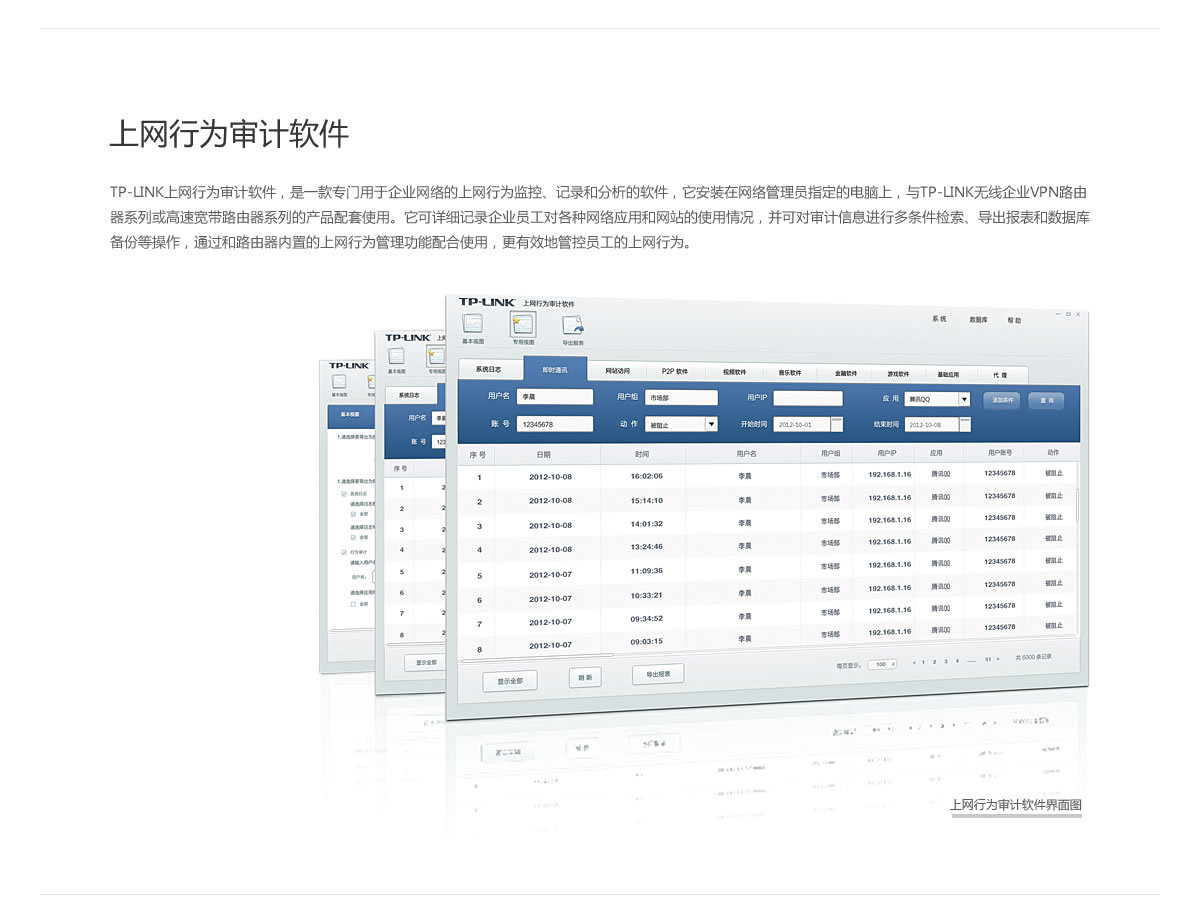Open the 帮助 menu
This screenshot has height=900, width=1200.
(1015, 320)
